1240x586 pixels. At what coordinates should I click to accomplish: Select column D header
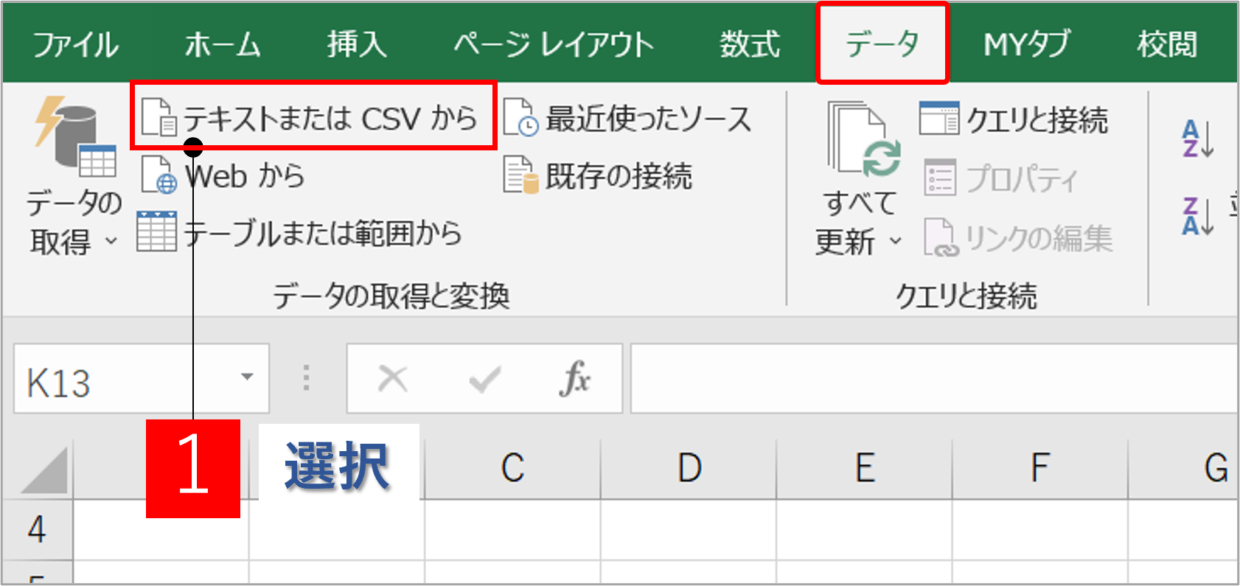click(x=688, y=467)
